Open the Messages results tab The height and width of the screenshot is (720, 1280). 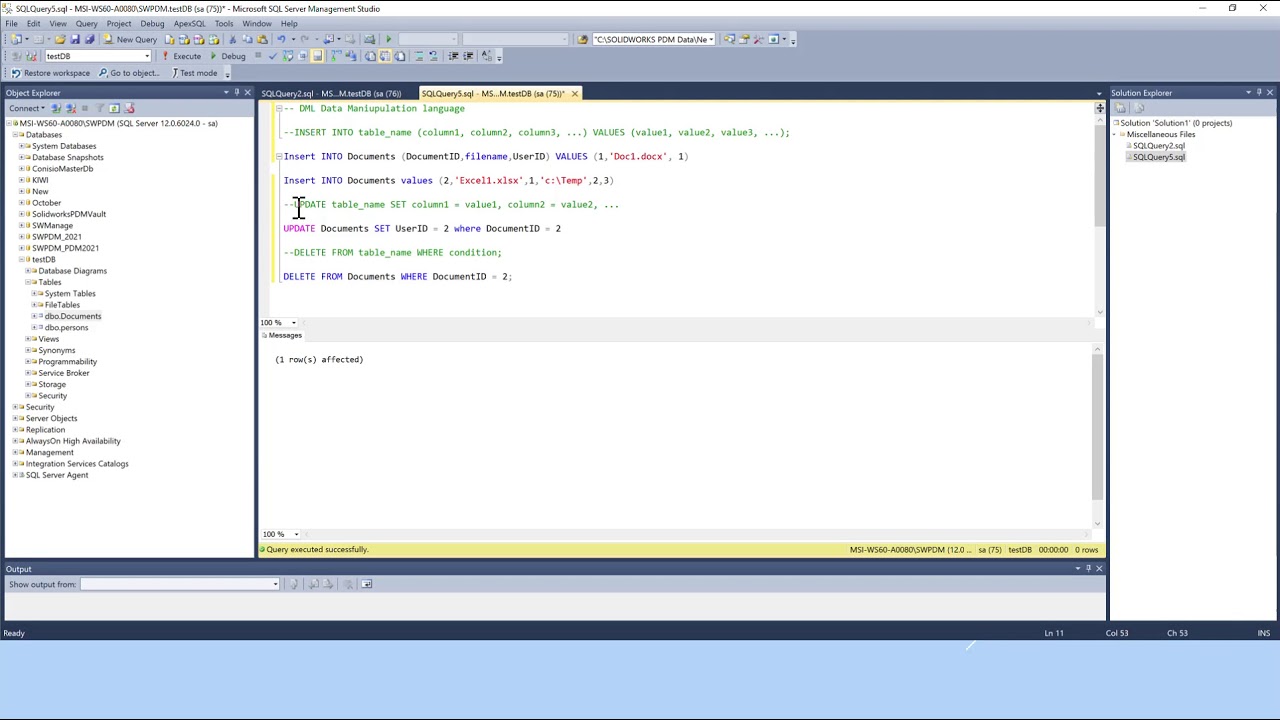pos(282,335)
